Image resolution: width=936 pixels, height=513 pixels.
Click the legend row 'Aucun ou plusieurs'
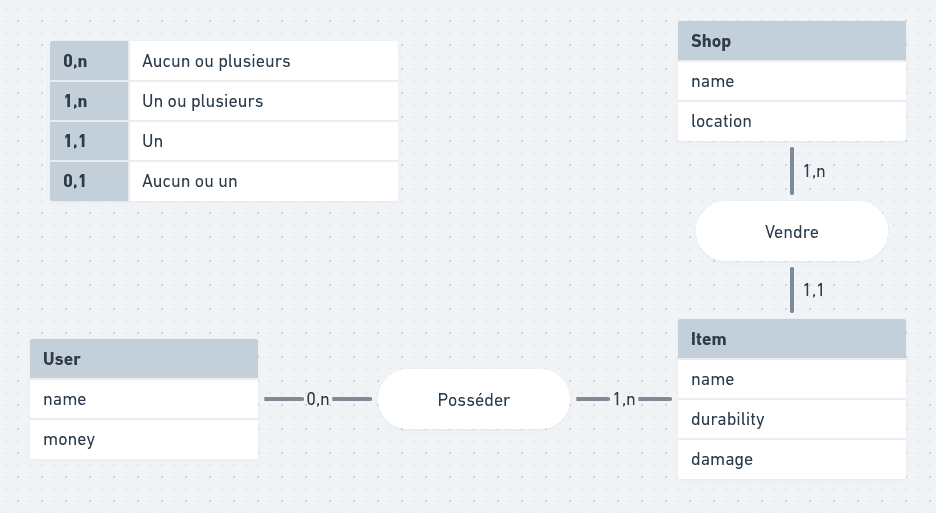click(224, 61)
